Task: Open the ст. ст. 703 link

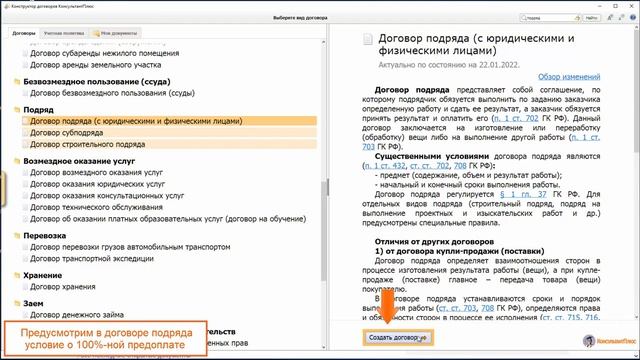Action: tap(457, 308)
